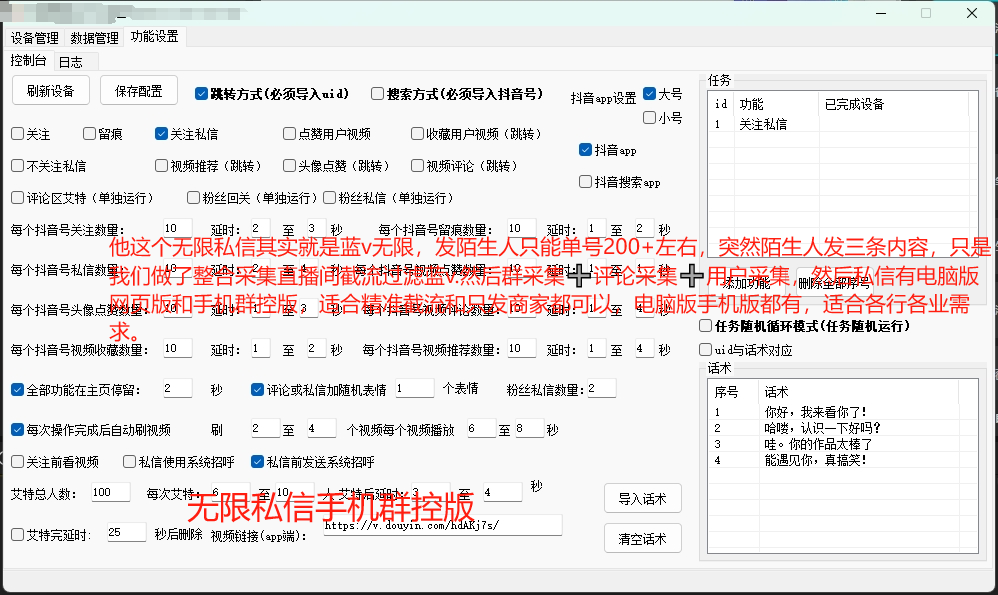Switch to the 设备管理 tab
Viewport: 998px width, 595px height.
coord(35,38)
